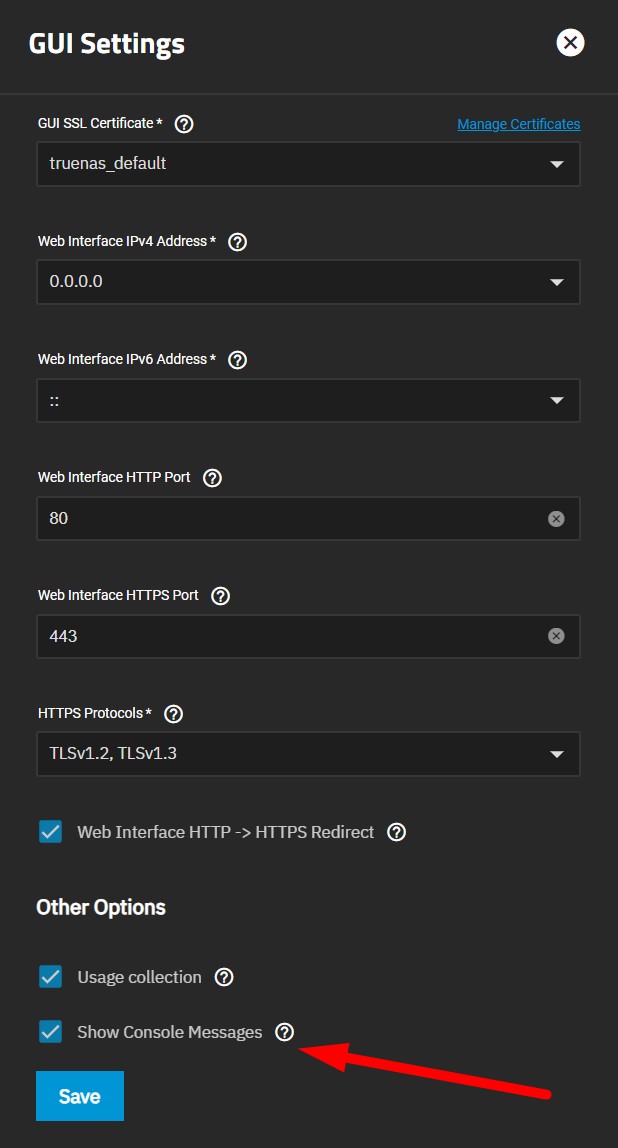Uncheck the Usage collection checkbox

click(51, 977)
